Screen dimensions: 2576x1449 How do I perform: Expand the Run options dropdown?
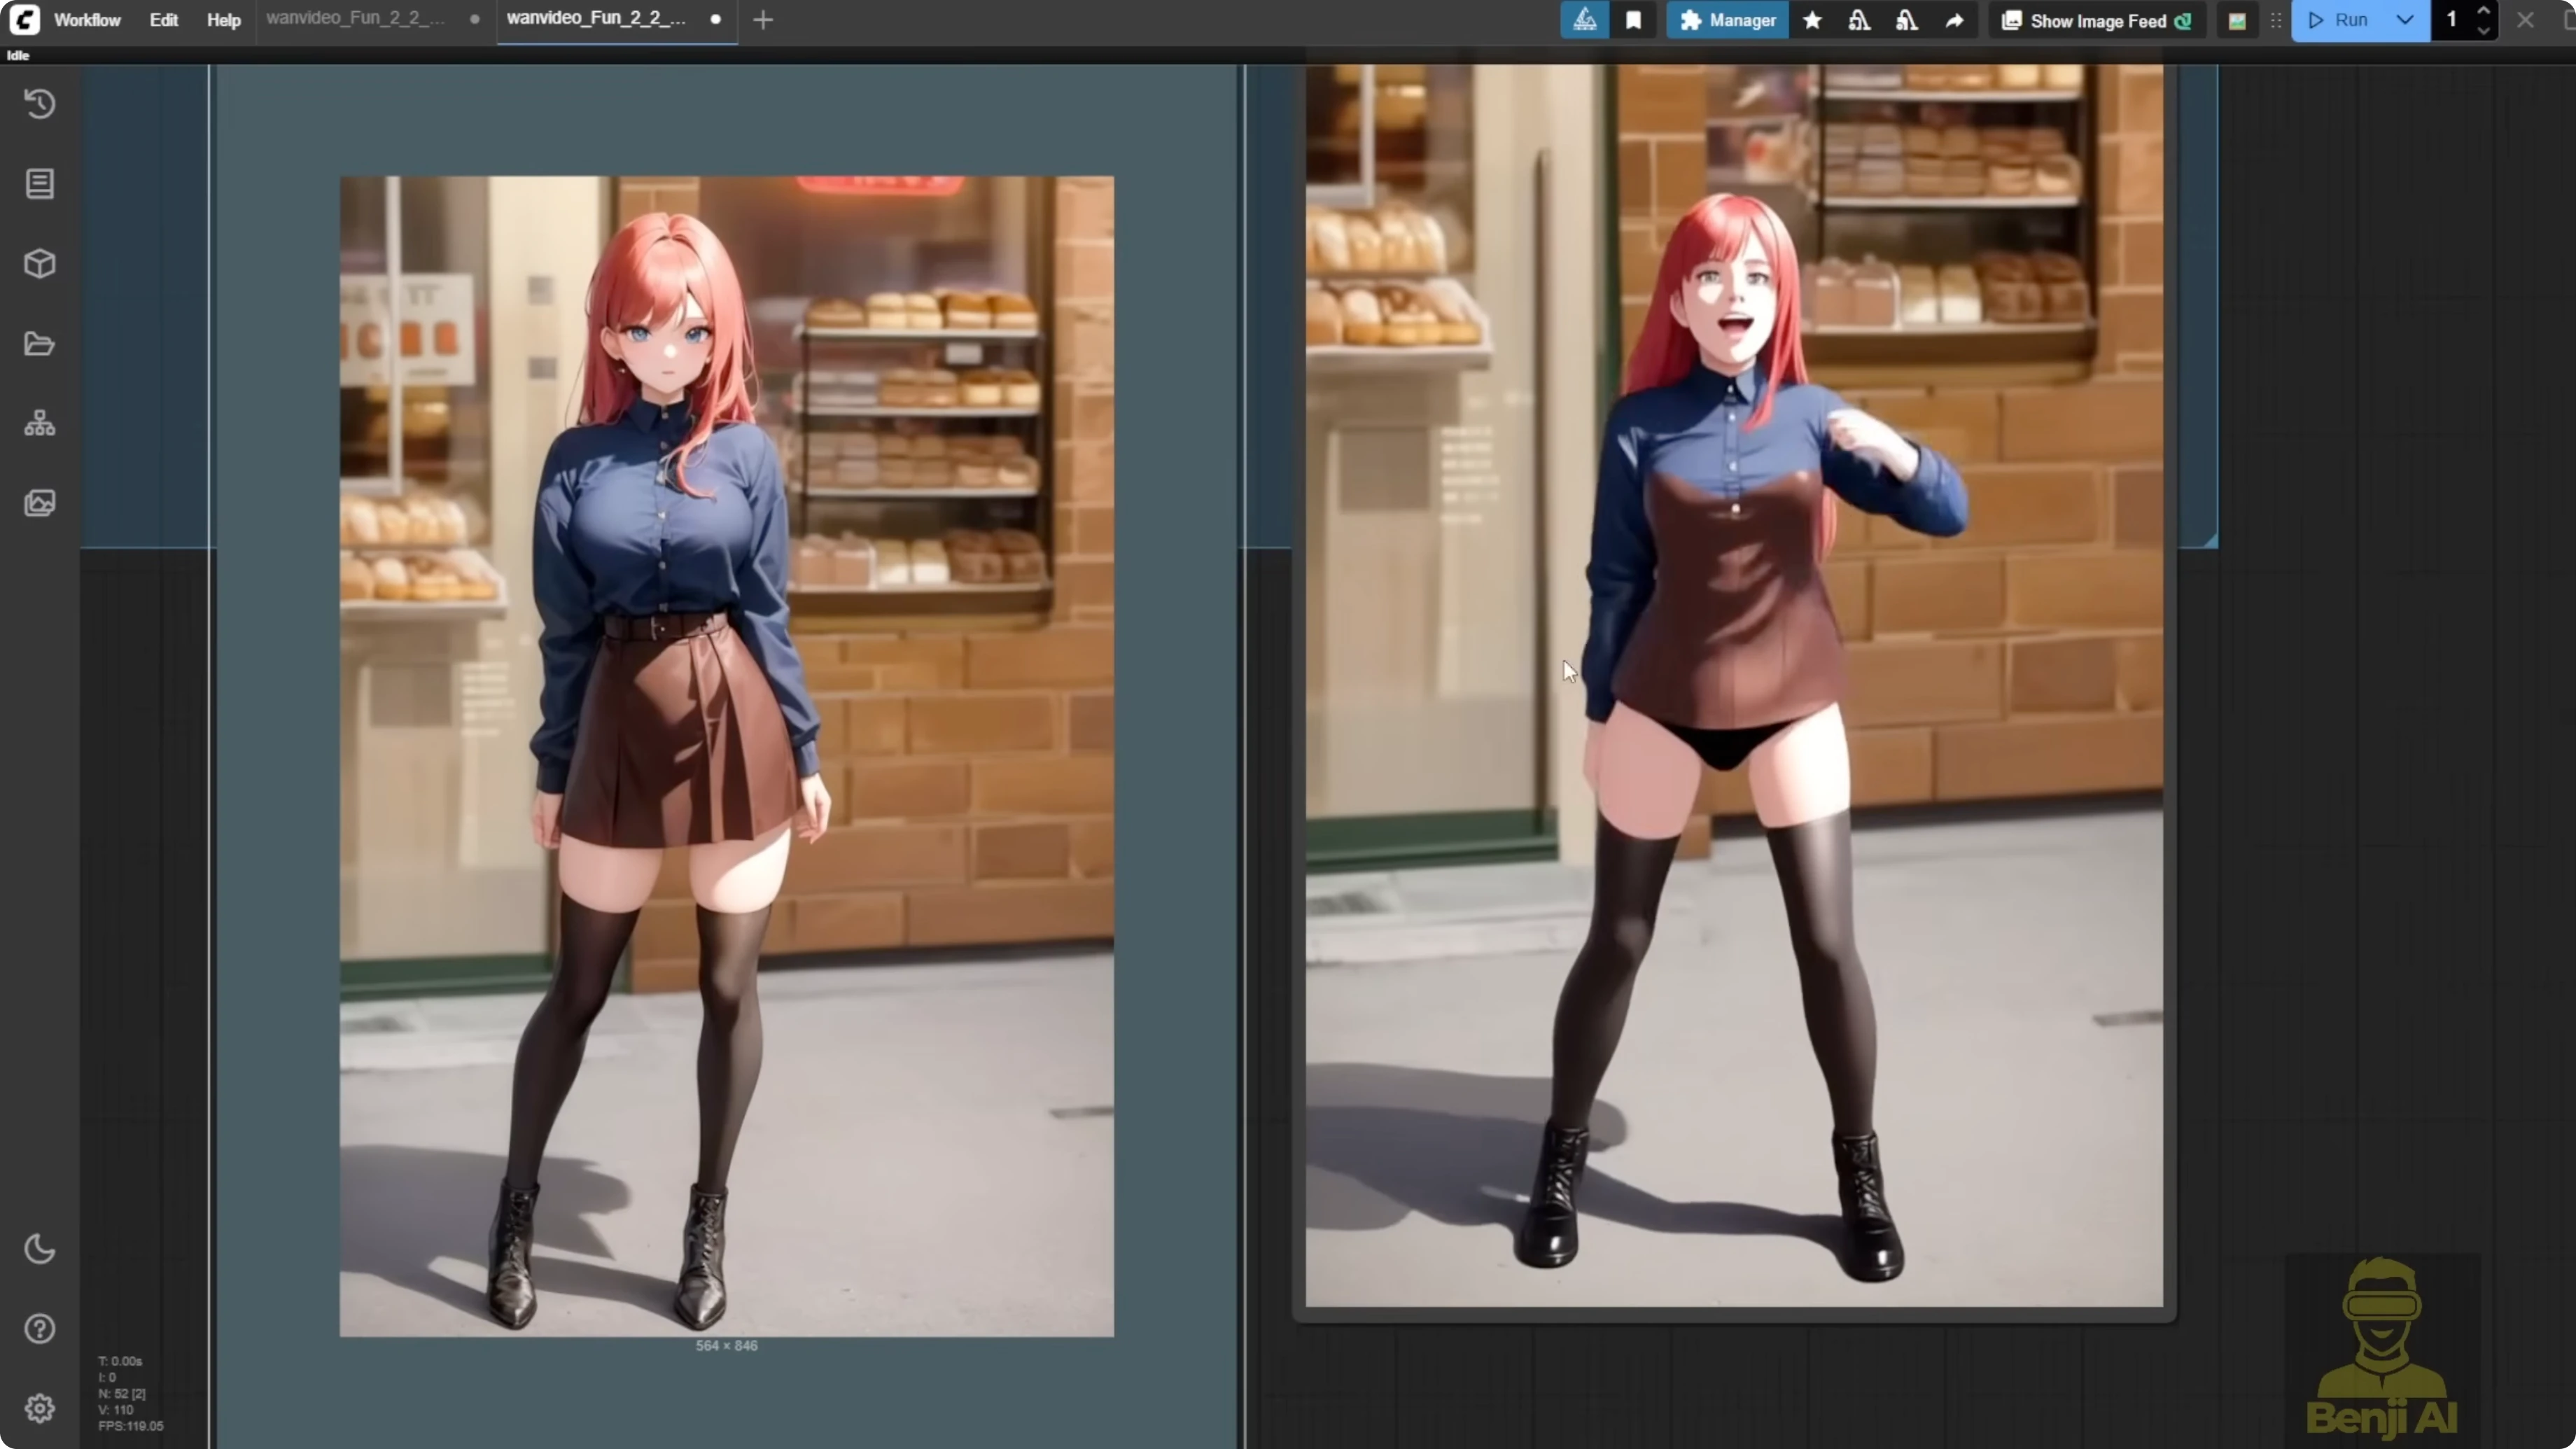pos(2405,20)
